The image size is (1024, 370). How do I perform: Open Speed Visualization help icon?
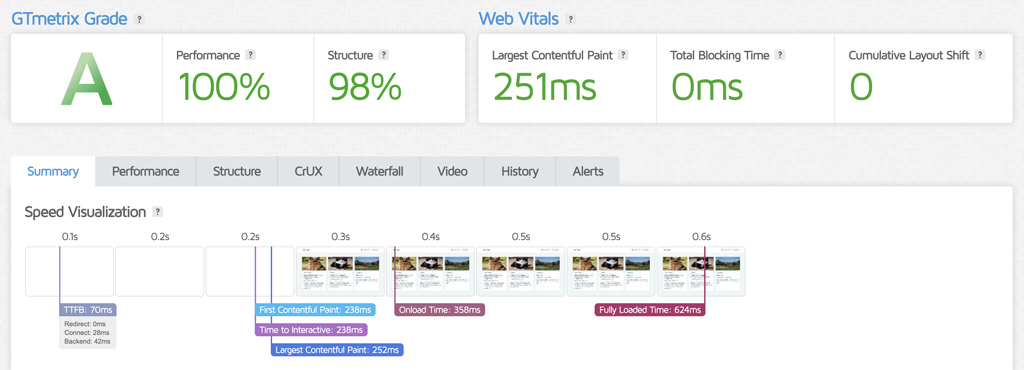tap(157, 212)
